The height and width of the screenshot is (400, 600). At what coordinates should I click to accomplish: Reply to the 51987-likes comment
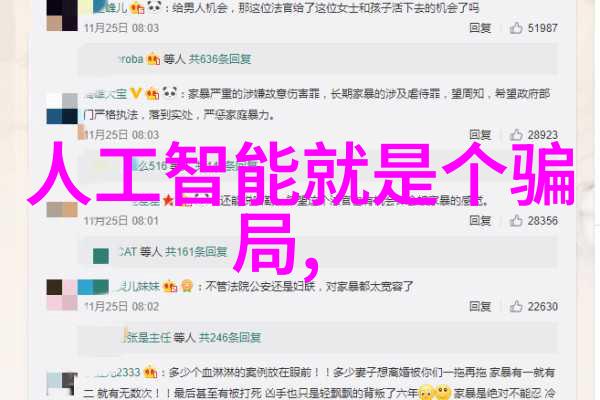click(480, 28)
